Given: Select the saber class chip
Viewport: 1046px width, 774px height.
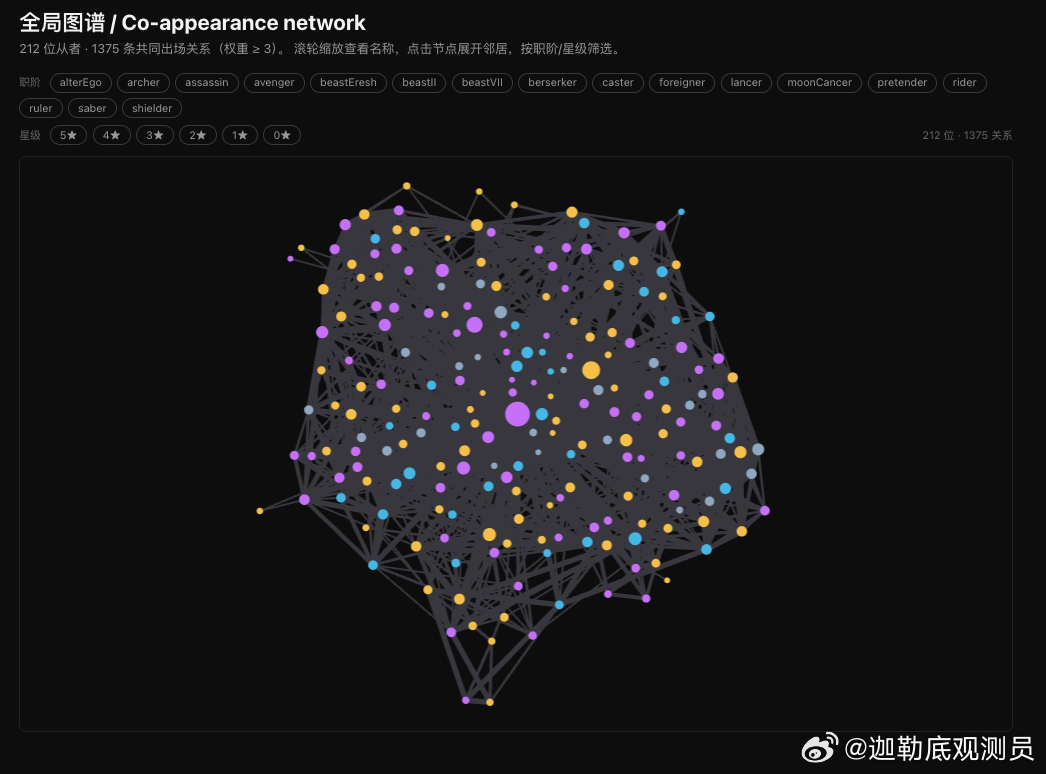Looking at the screenshot, I should pos(92,108).
